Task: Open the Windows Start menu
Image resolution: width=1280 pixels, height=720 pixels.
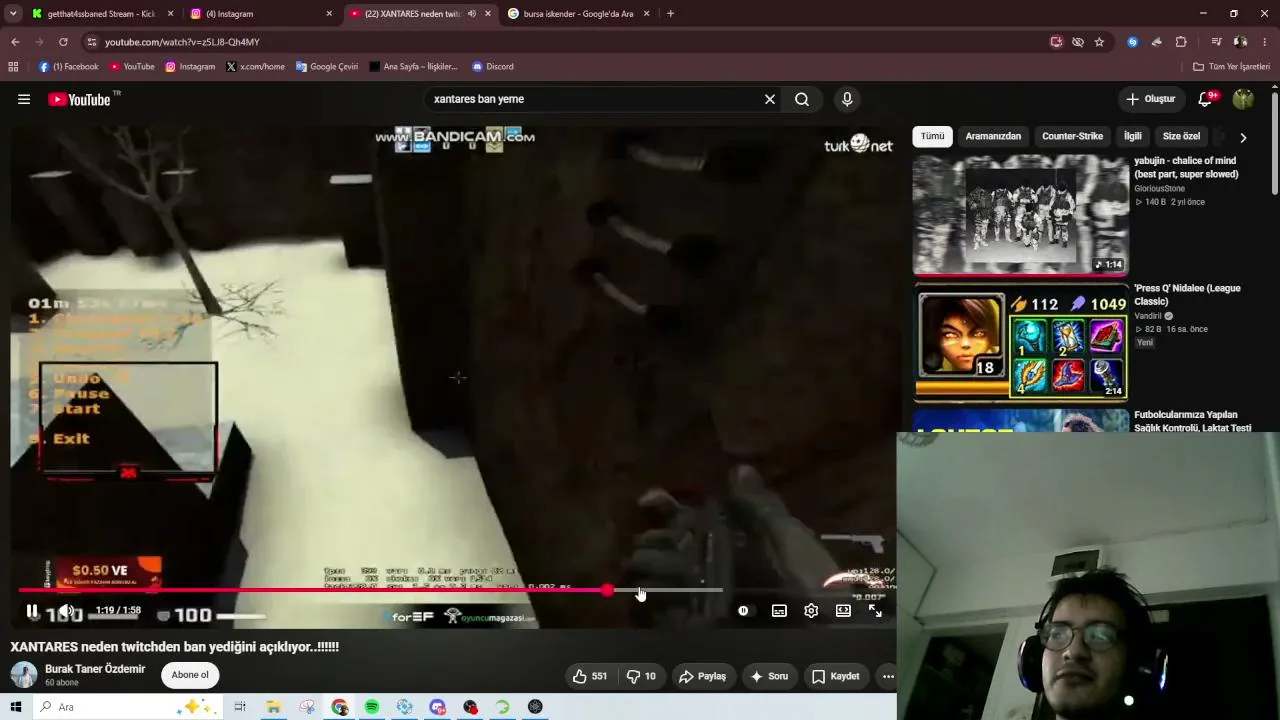Action: [x=16, y=707]
